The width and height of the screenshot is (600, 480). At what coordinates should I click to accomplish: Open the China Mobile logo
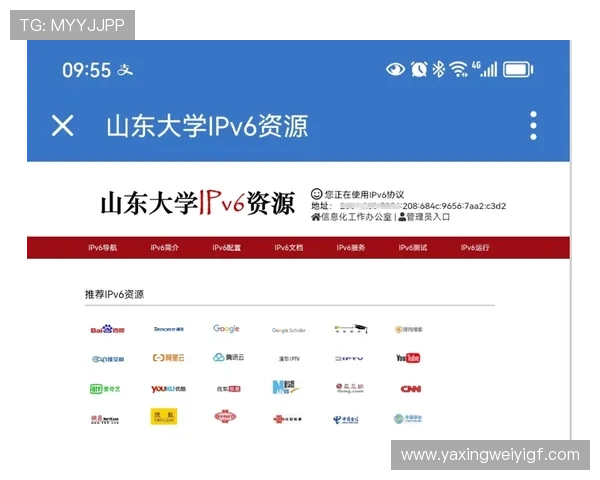pos(408,418)
